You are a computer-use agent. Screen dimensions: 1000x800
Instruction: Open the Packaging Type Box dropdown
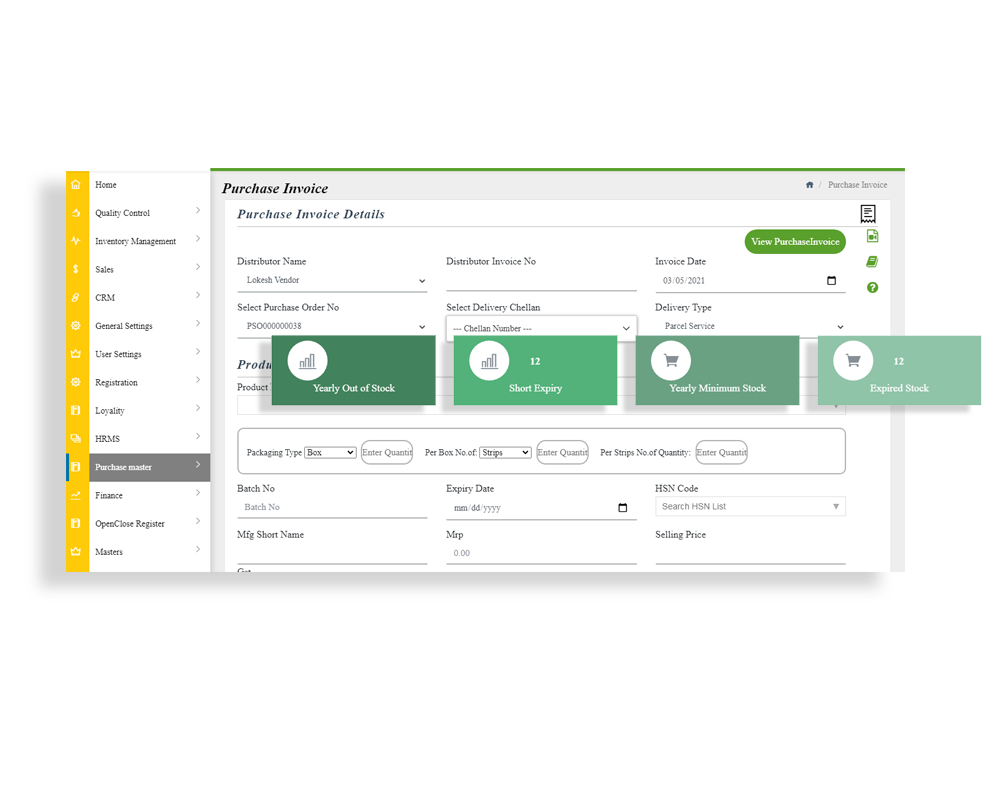330,453
